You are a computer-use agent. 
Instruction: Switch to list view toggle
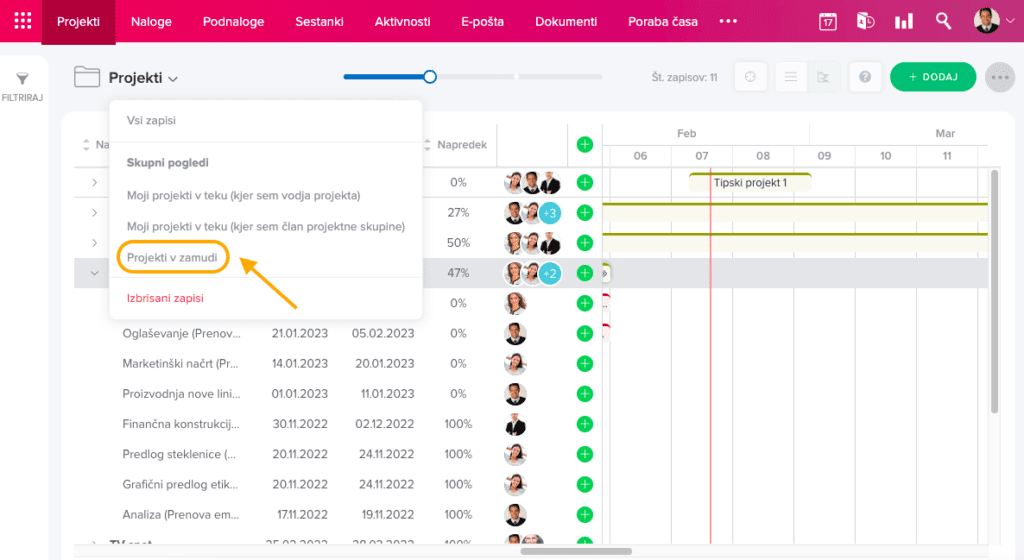pos(790,77)
